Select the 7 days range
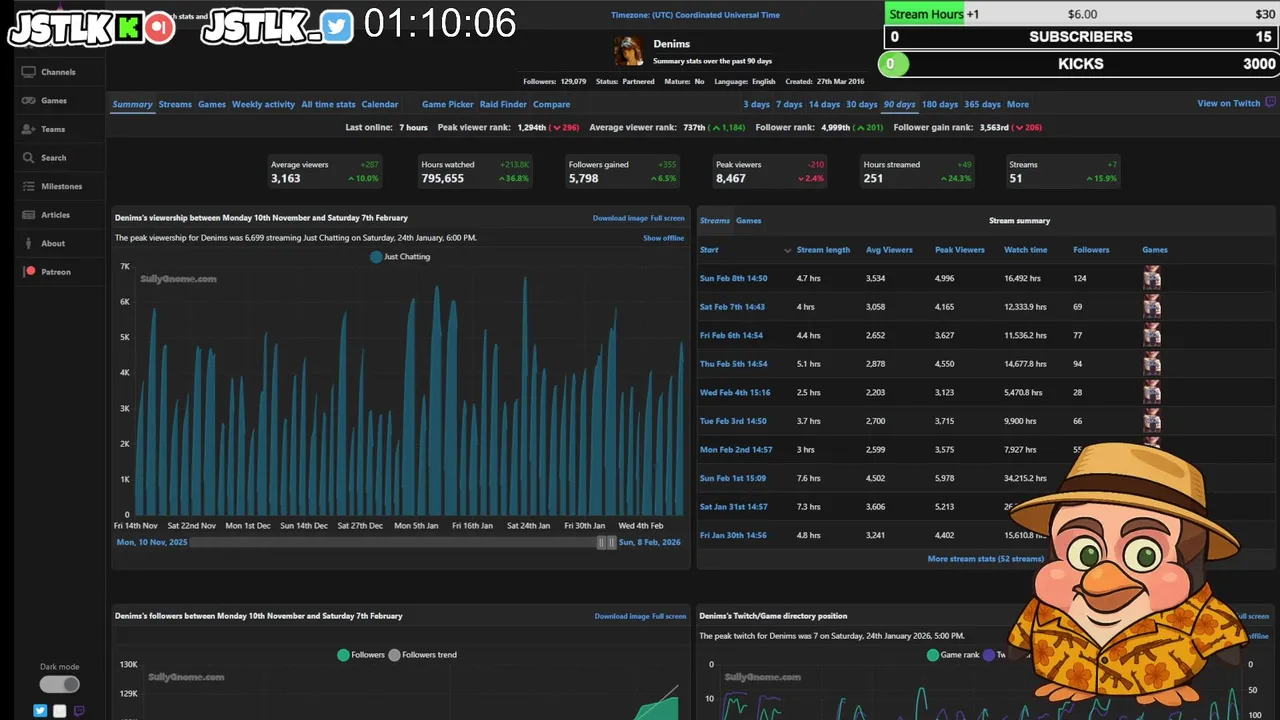Viewport: 1280px width, 720px height. coord(789,104)
